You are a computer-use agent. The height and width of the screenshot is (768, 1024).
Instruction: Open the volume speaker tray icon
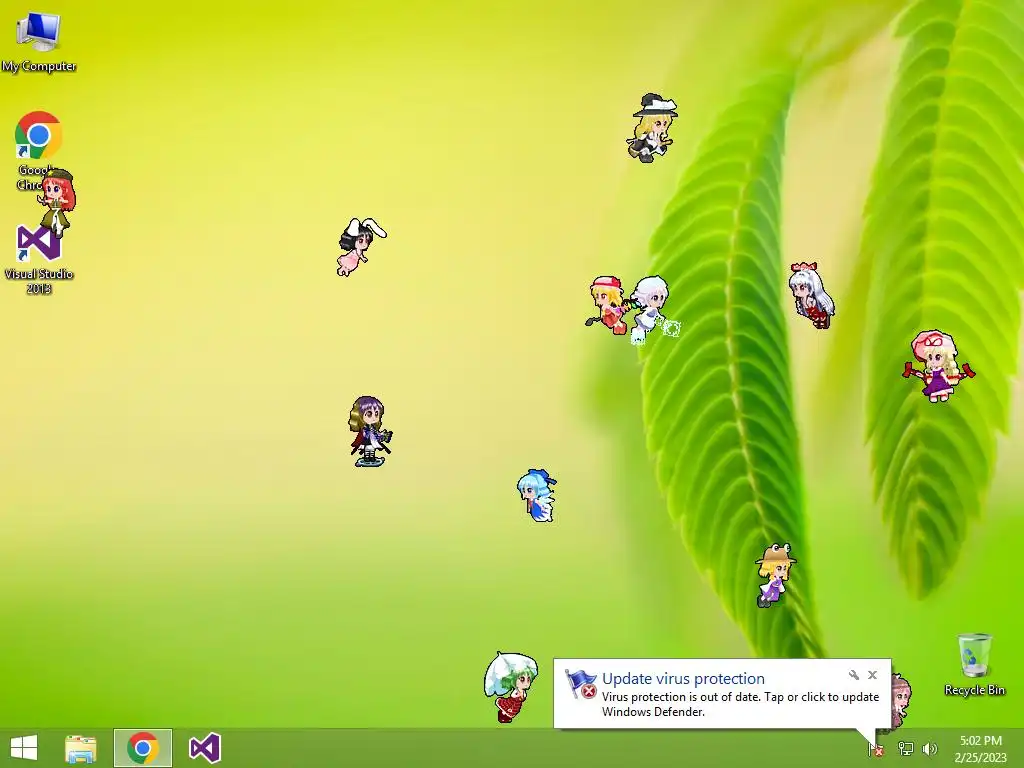[930, 748]
